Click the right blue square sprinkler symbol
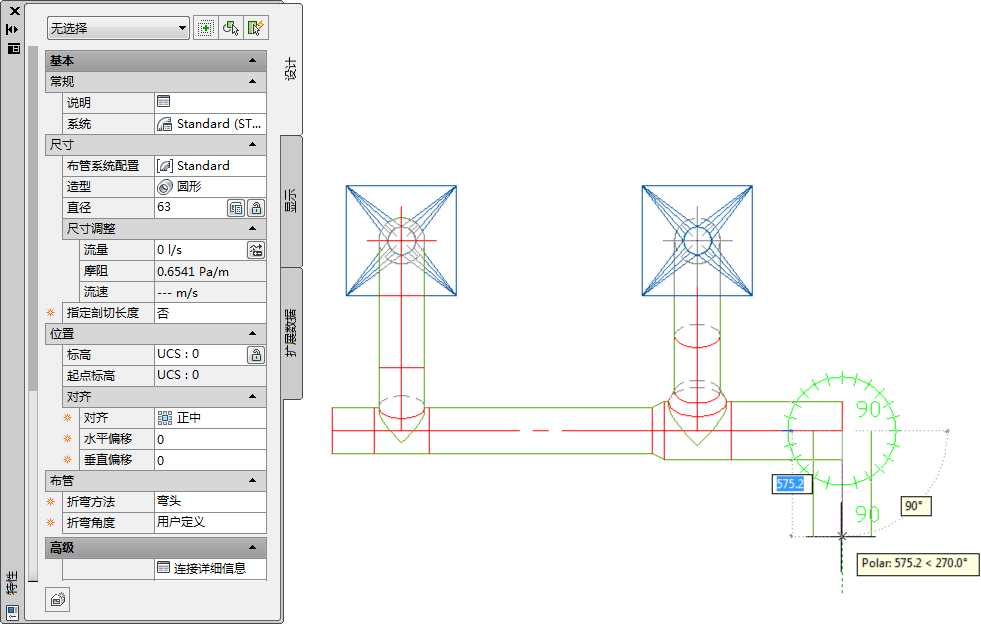The image size is (981, 624). point(697,240)
